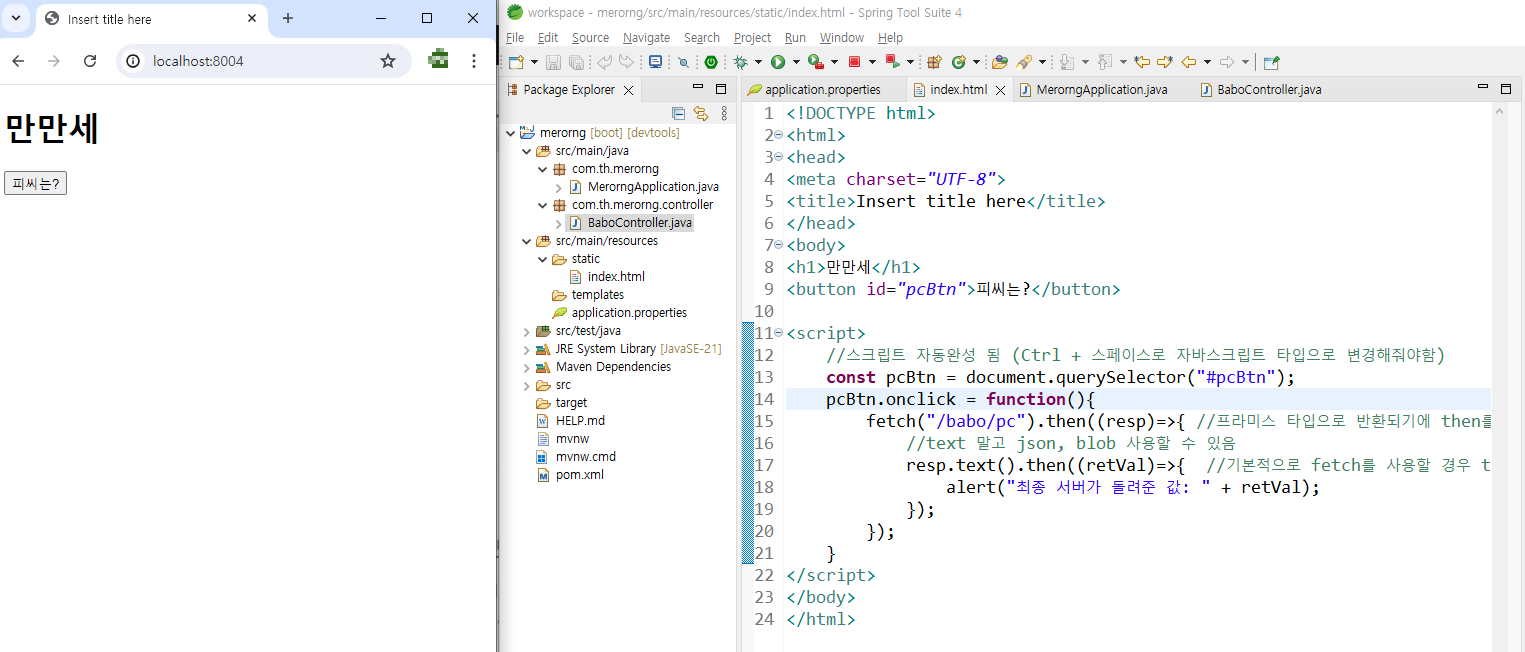Click the New Java Package icon

[x=935, y=62]
